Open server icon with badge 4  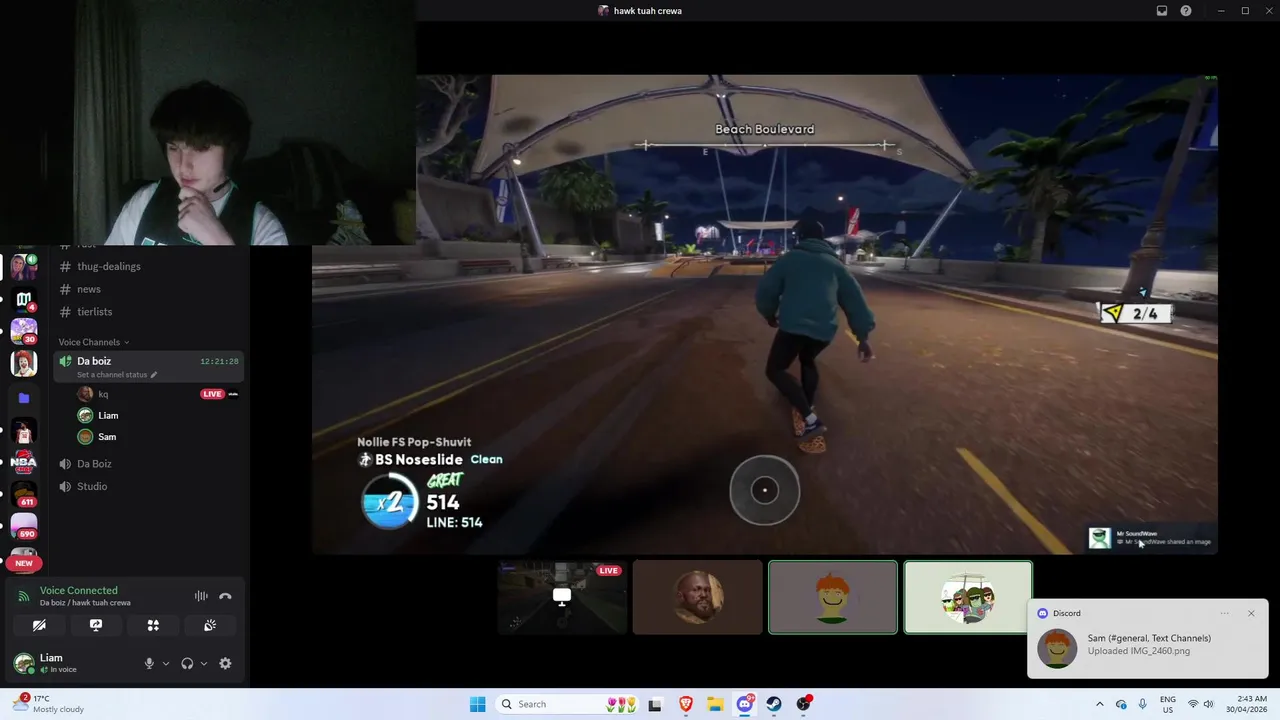(x=24, y=299)
